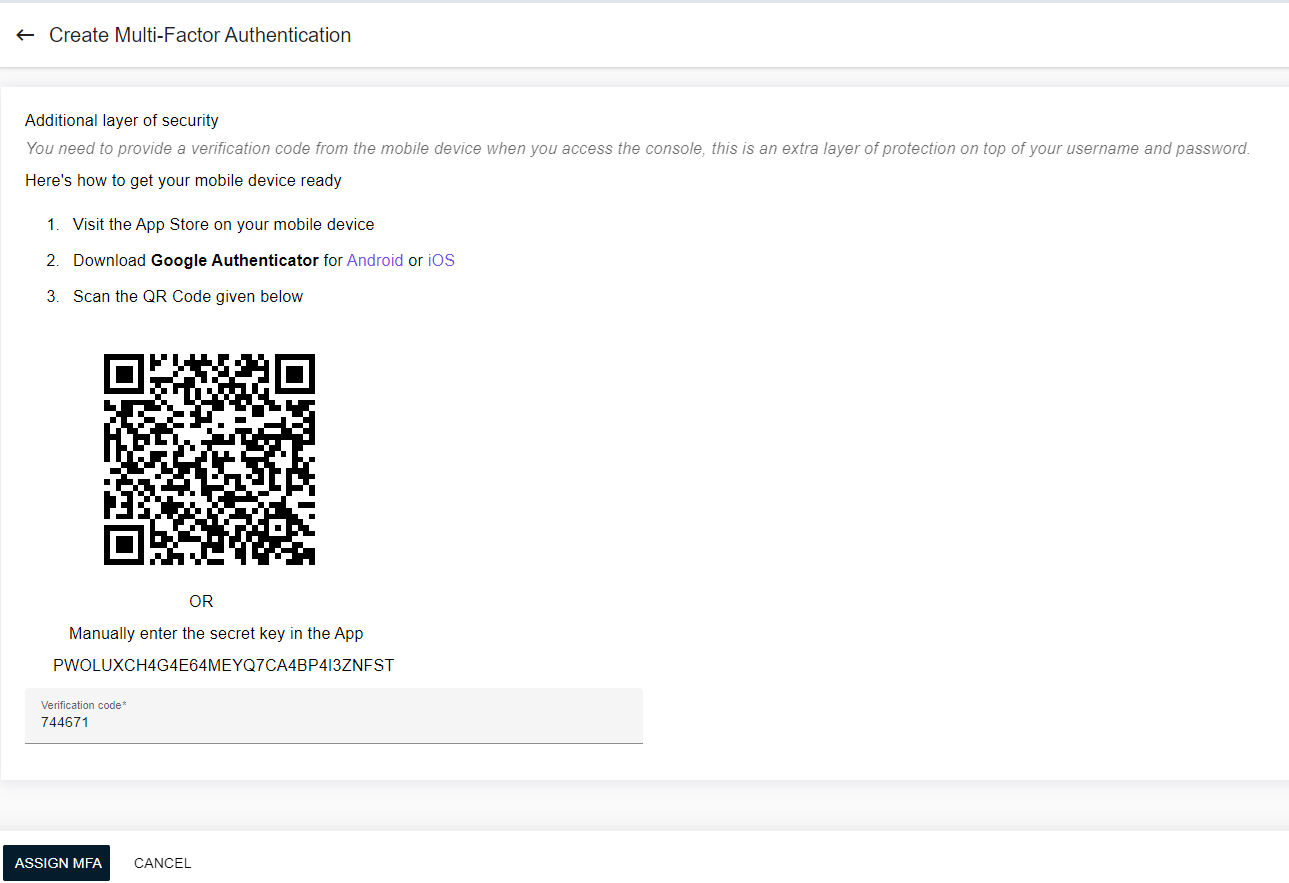This screenshot has width=1289, height=883.
Task: Click the 'Additional layer of security' heading
Action: click(x=122, y=120)
